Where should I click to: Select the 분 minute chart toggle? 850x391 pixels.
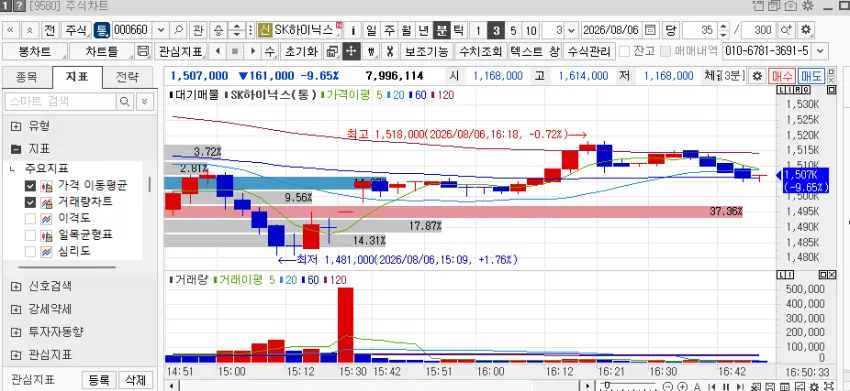click(442, 30)
